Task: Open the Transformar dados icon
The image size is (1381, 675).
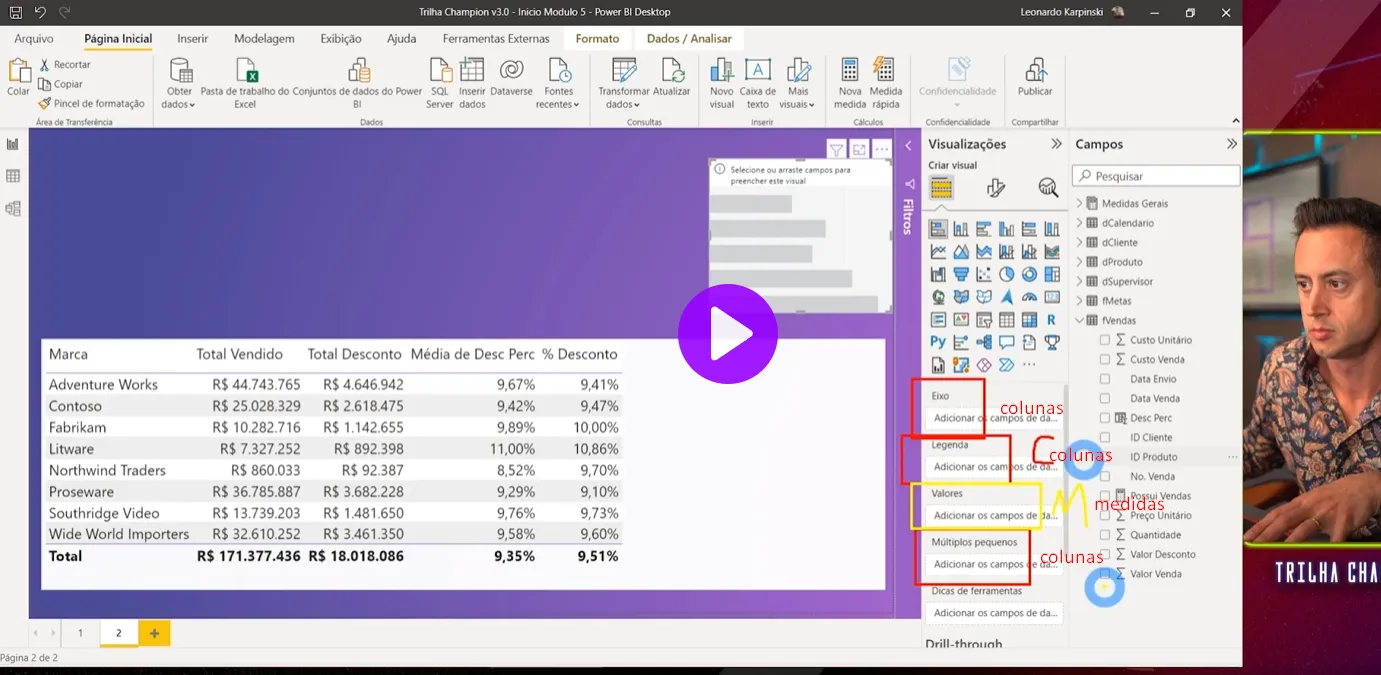Action: pyautogui.click(x=624, y=72)
